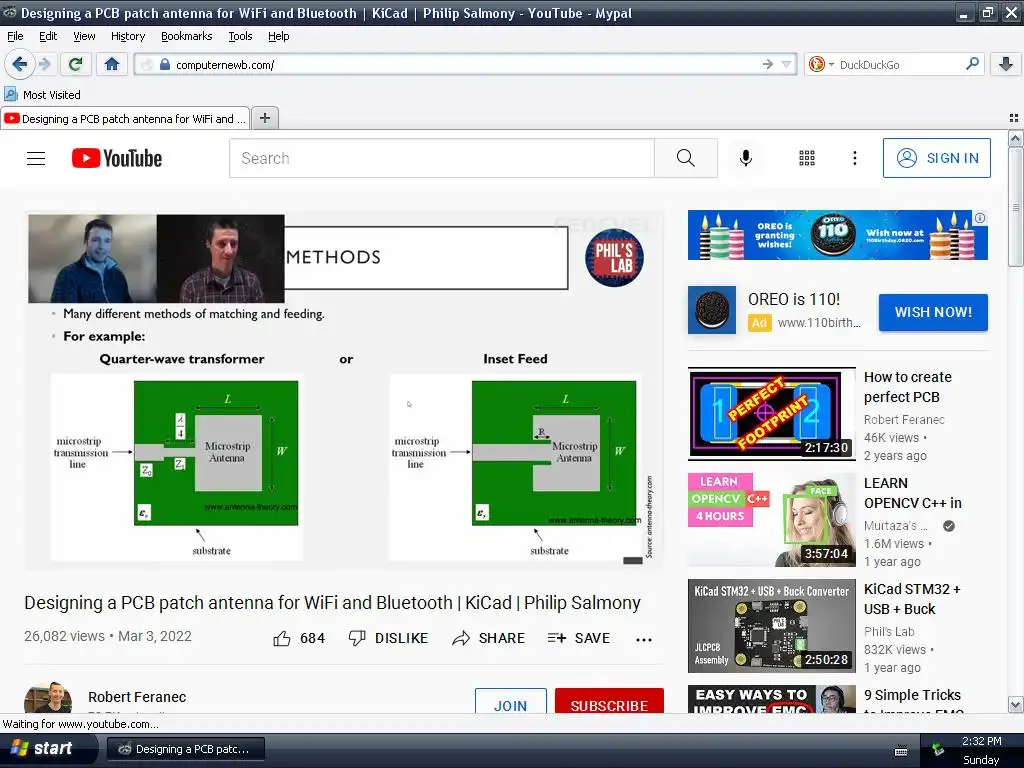1024x768 pixels.
Task: Open the History menu
Action: [x=127, y=36]
